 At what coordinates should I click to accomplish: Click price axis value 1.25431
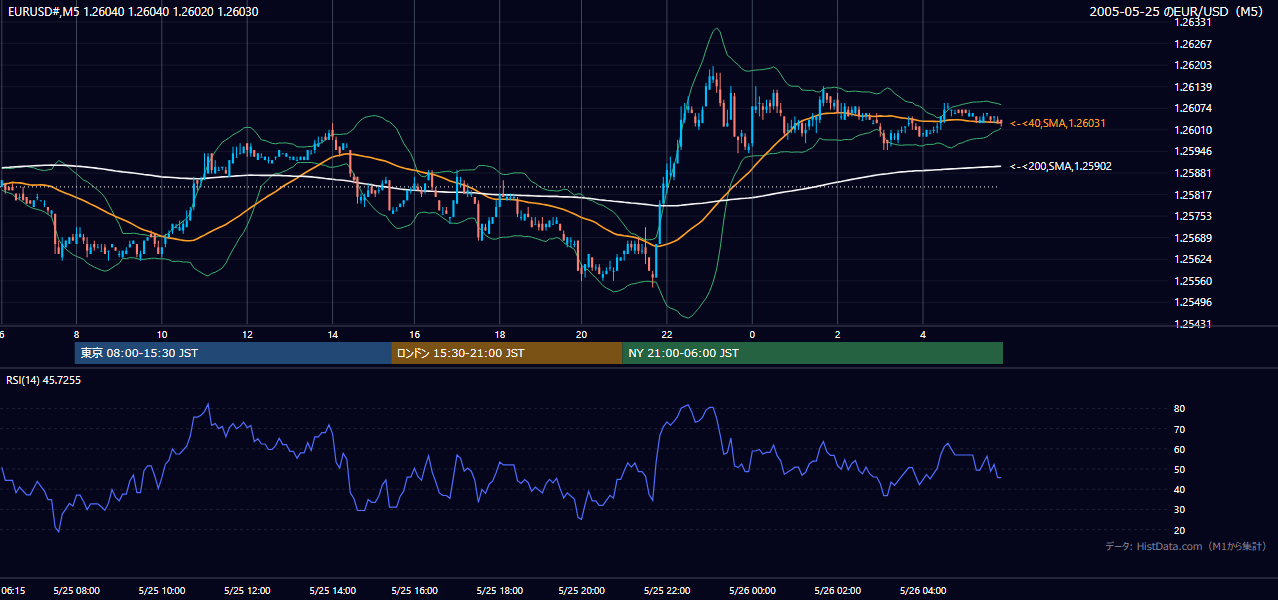(x=1192, y=324)
